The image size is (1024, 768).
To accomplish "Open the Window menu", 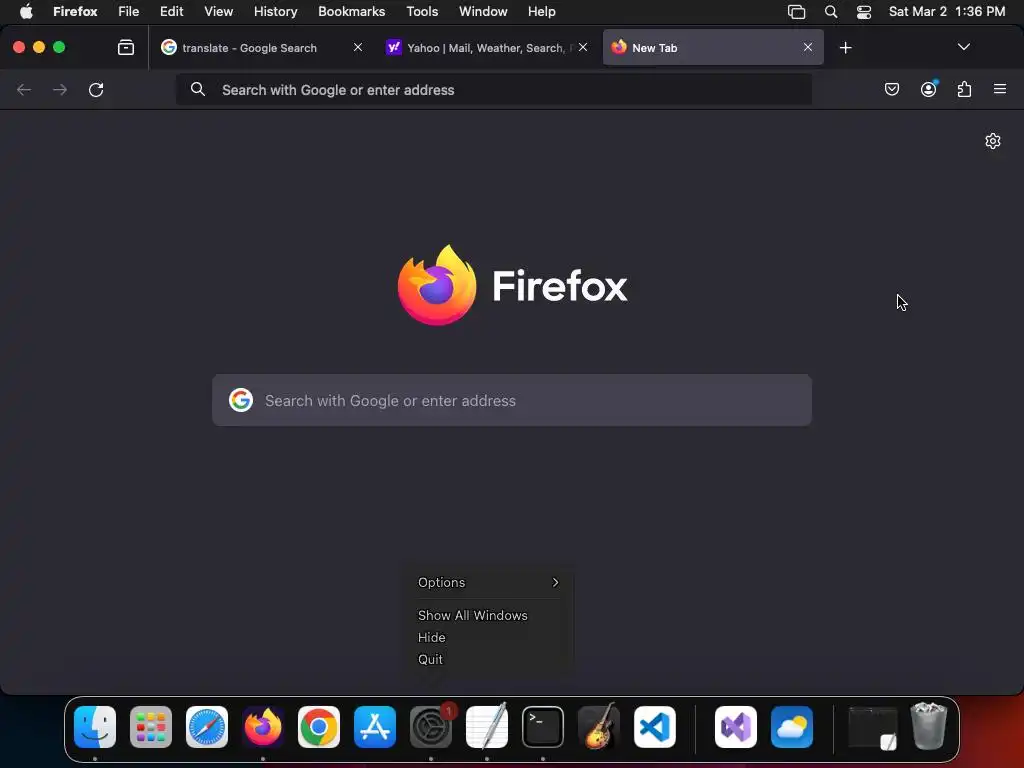I will pyautogui.click(x=483, y=11).
